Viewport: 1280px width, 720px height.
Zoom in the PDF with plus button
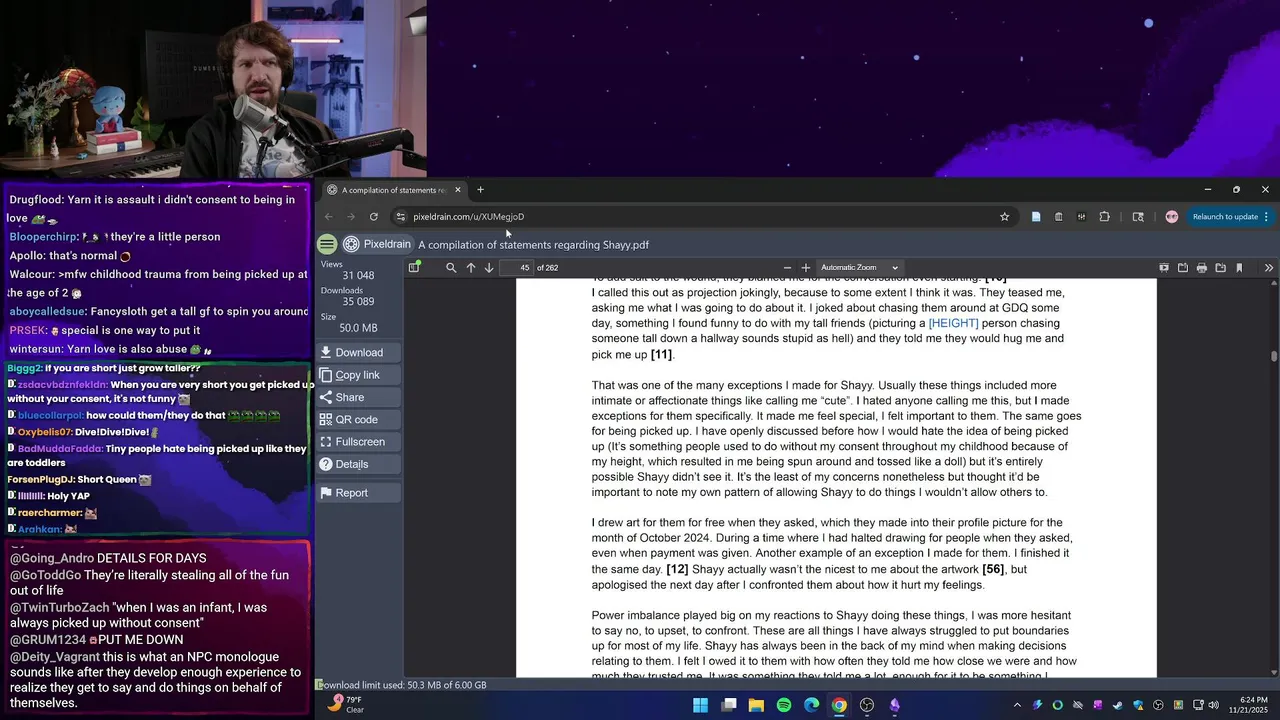[x=806, y=267]
